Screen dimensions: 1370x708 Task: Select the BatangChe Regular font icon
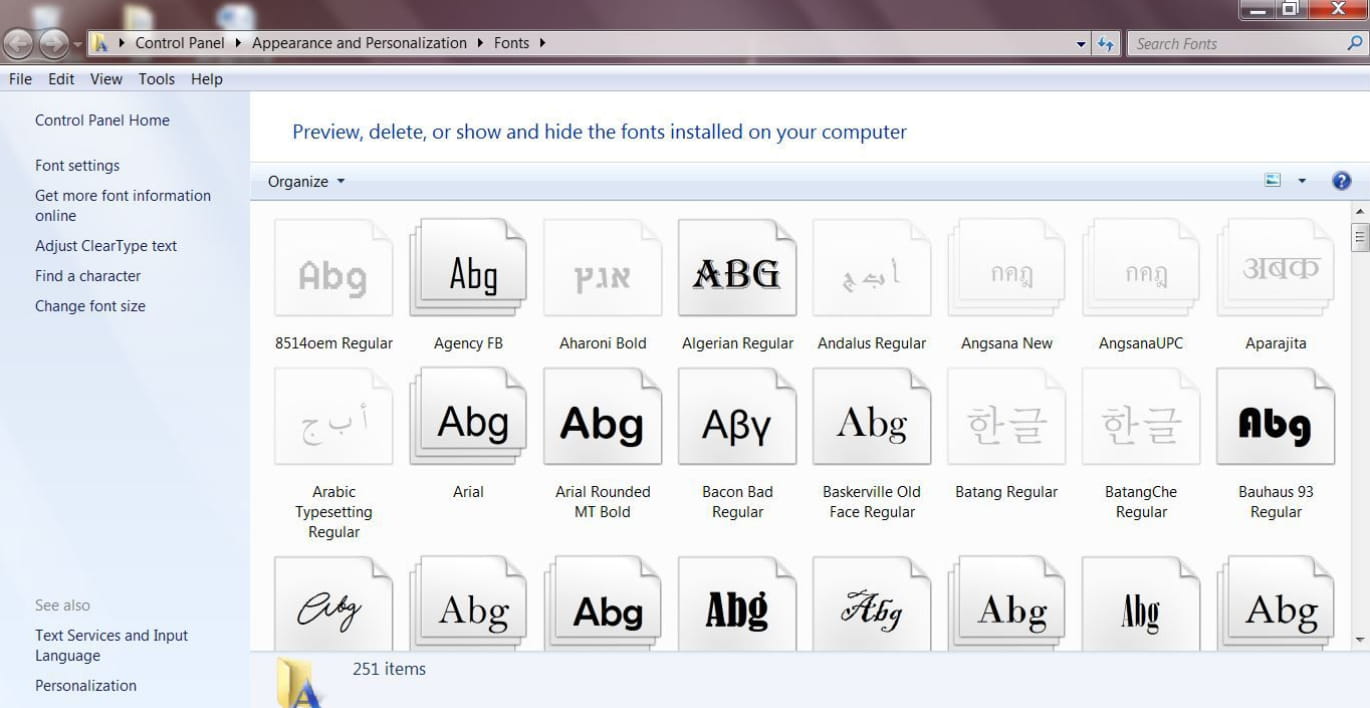[x=1141, y=417]
